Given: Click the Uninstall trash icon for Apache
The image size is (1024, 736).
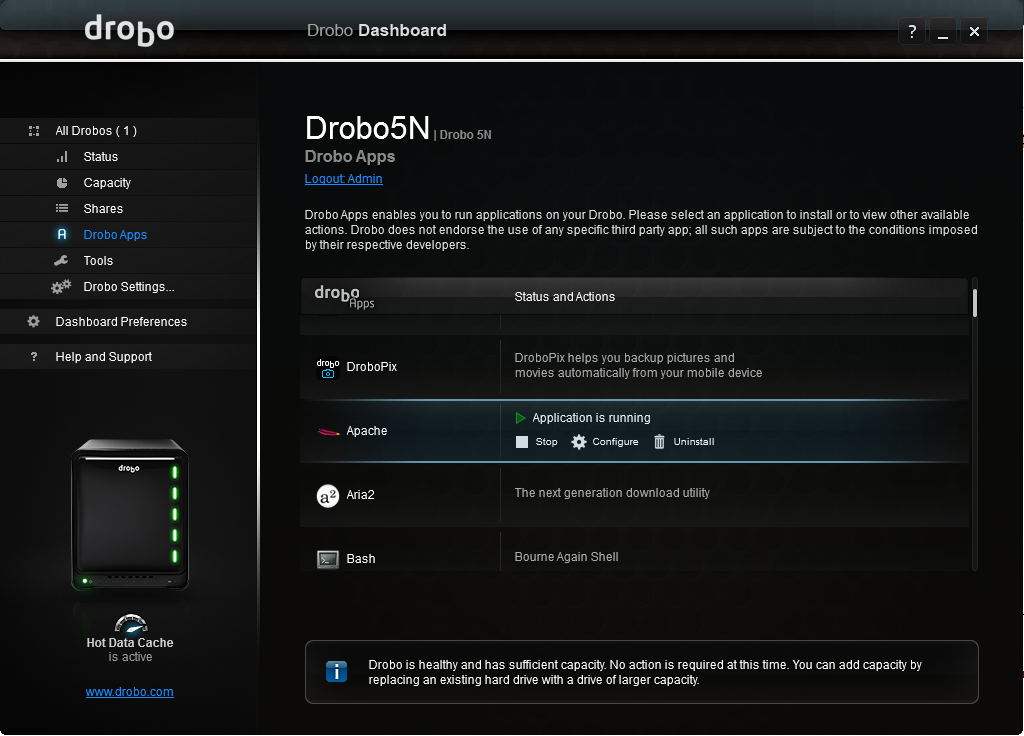Looking at the screenshot, I should coord(659,441).
